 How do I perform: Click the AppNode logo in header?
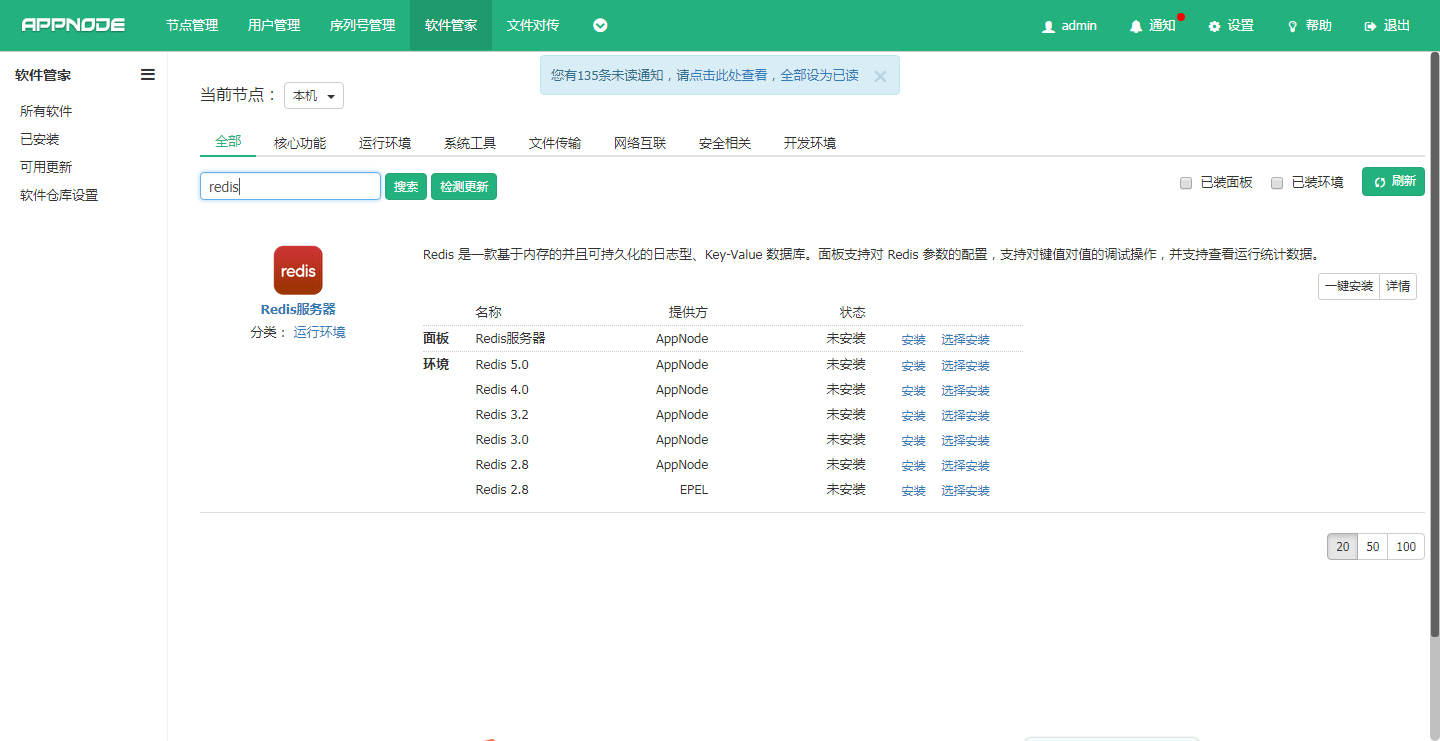[73, 25]
